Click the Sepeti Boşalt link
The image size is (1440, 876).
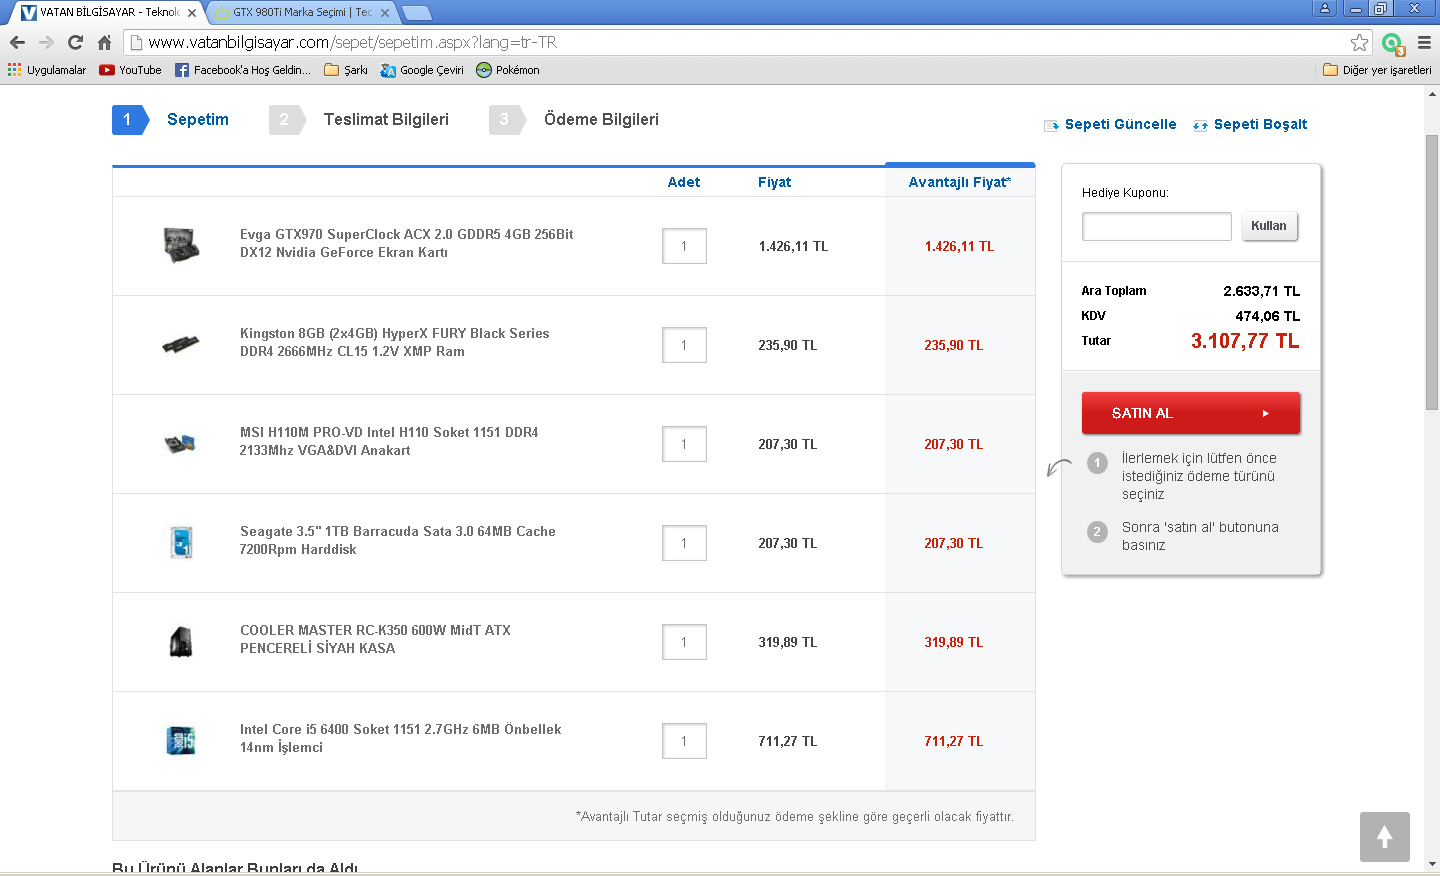pos(1250,125)
